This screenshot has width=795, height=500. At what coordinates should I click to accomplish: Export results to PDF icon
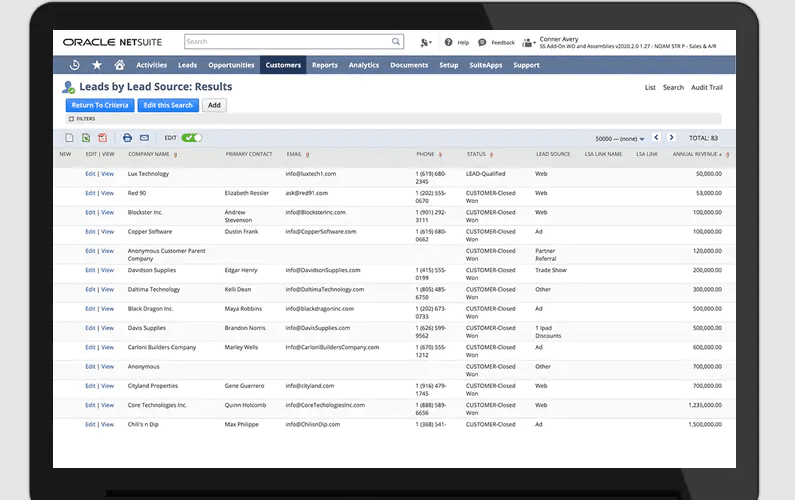(102, 137)
